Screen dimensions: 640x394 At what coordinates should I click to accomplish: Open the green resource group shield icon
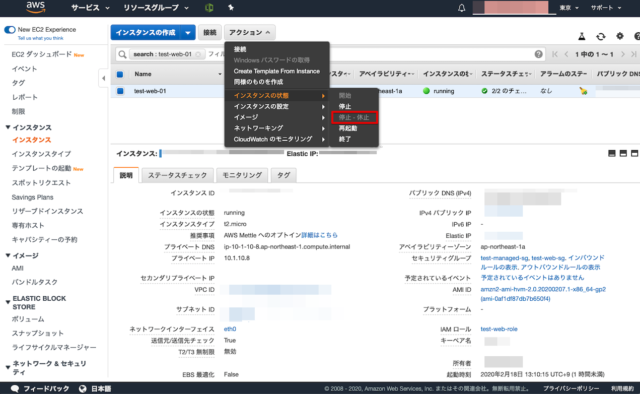tap(209, 7)
